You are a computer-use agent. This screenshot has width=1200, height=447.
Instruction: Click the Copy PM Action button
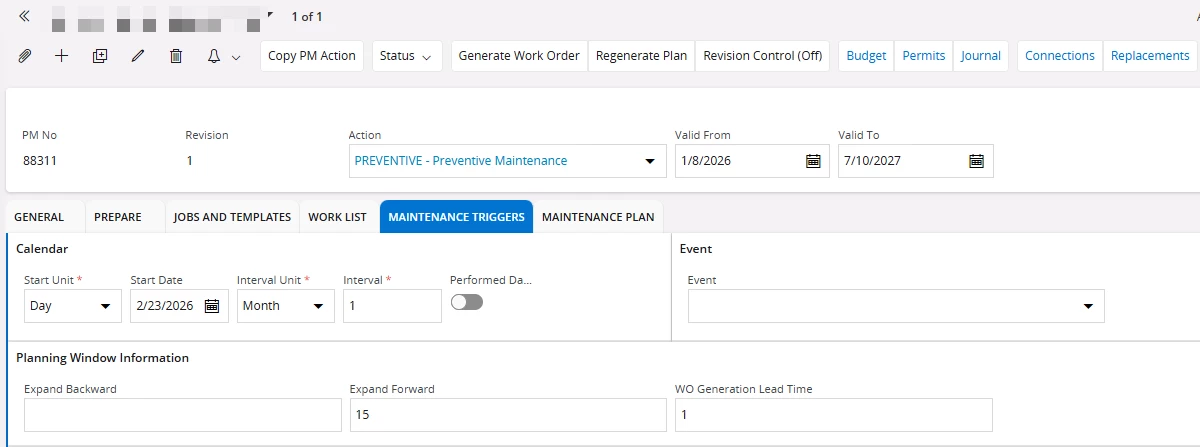[312, 56]
